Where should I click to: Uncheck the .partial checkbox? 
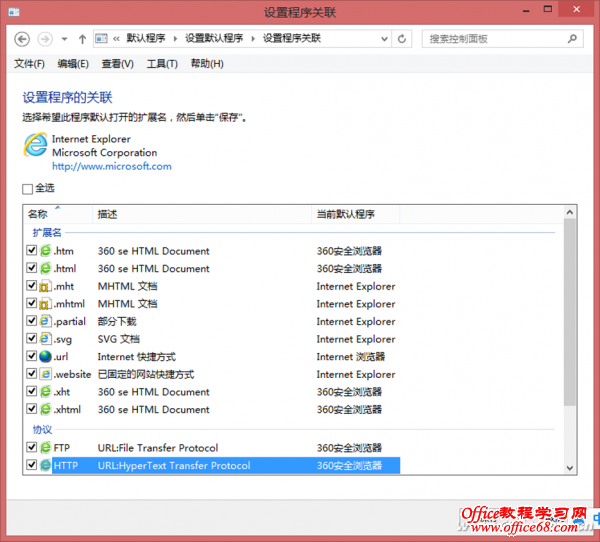click(x=32, y=320)
